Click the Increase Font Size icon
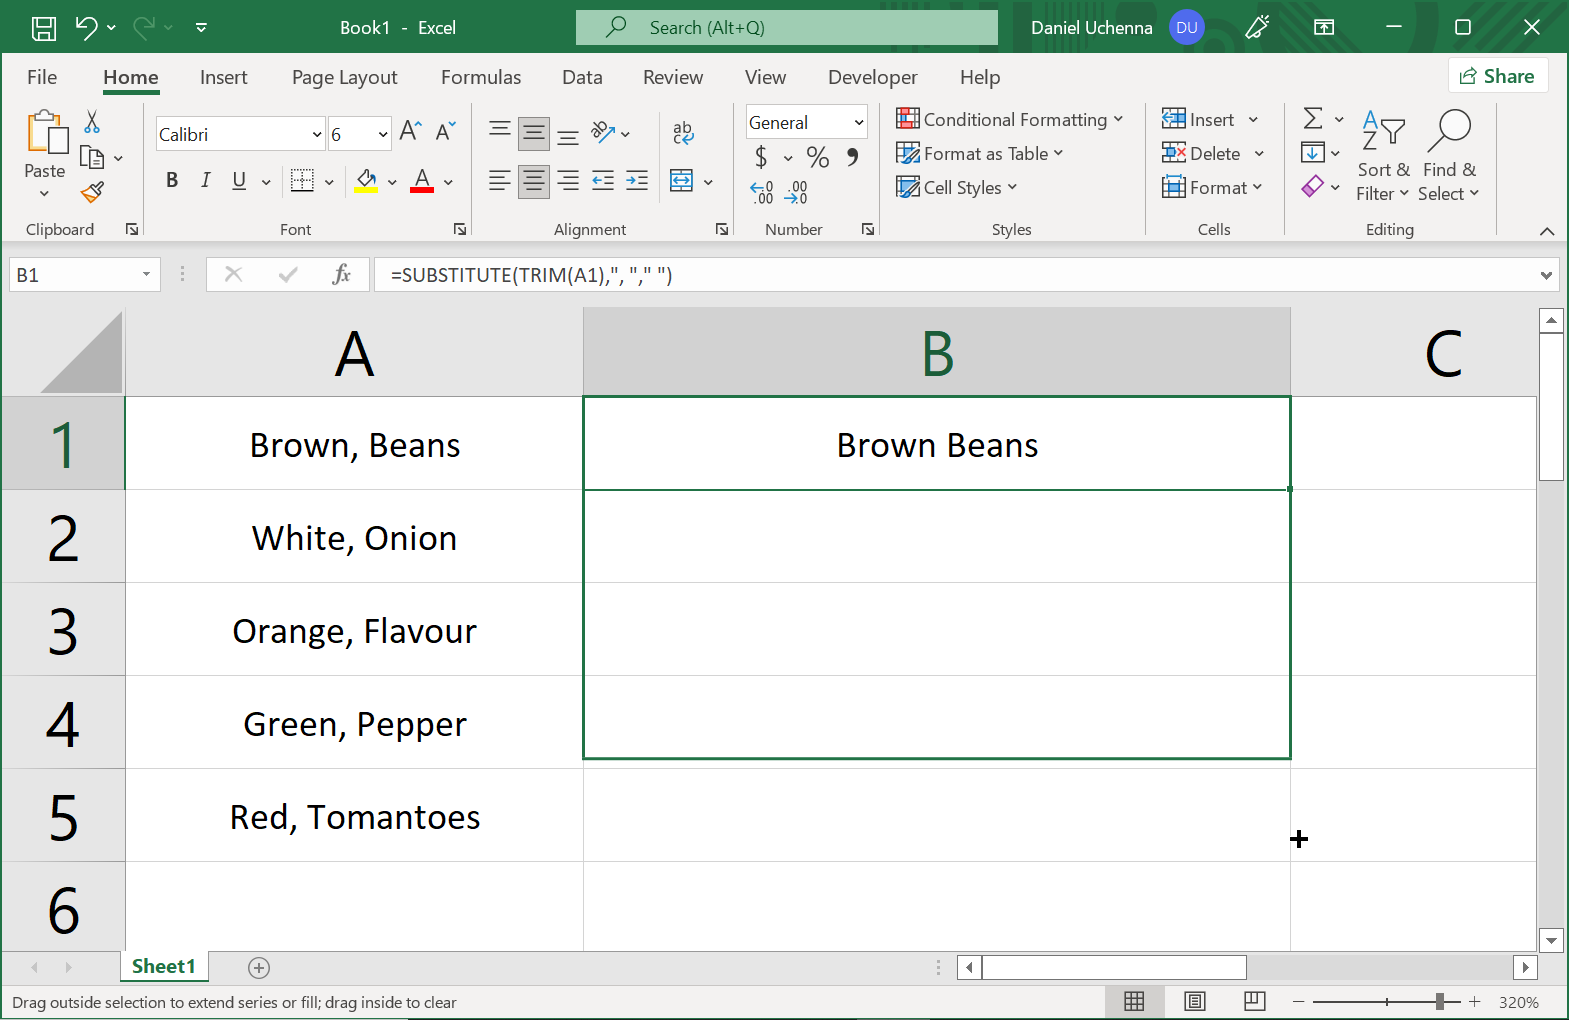 point(410,131)
